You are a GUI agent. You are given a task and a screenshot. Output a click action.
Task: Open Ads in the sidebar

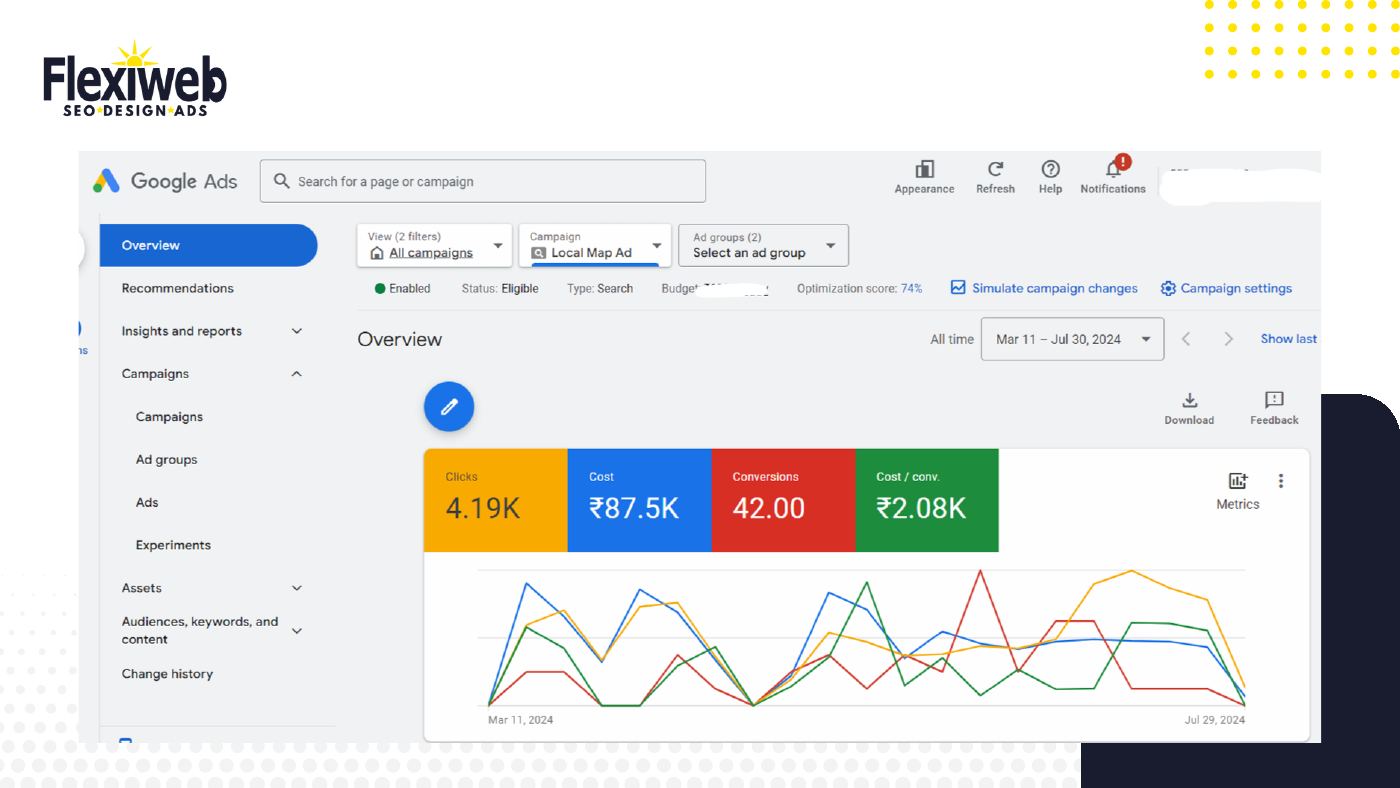coord(147,503)
